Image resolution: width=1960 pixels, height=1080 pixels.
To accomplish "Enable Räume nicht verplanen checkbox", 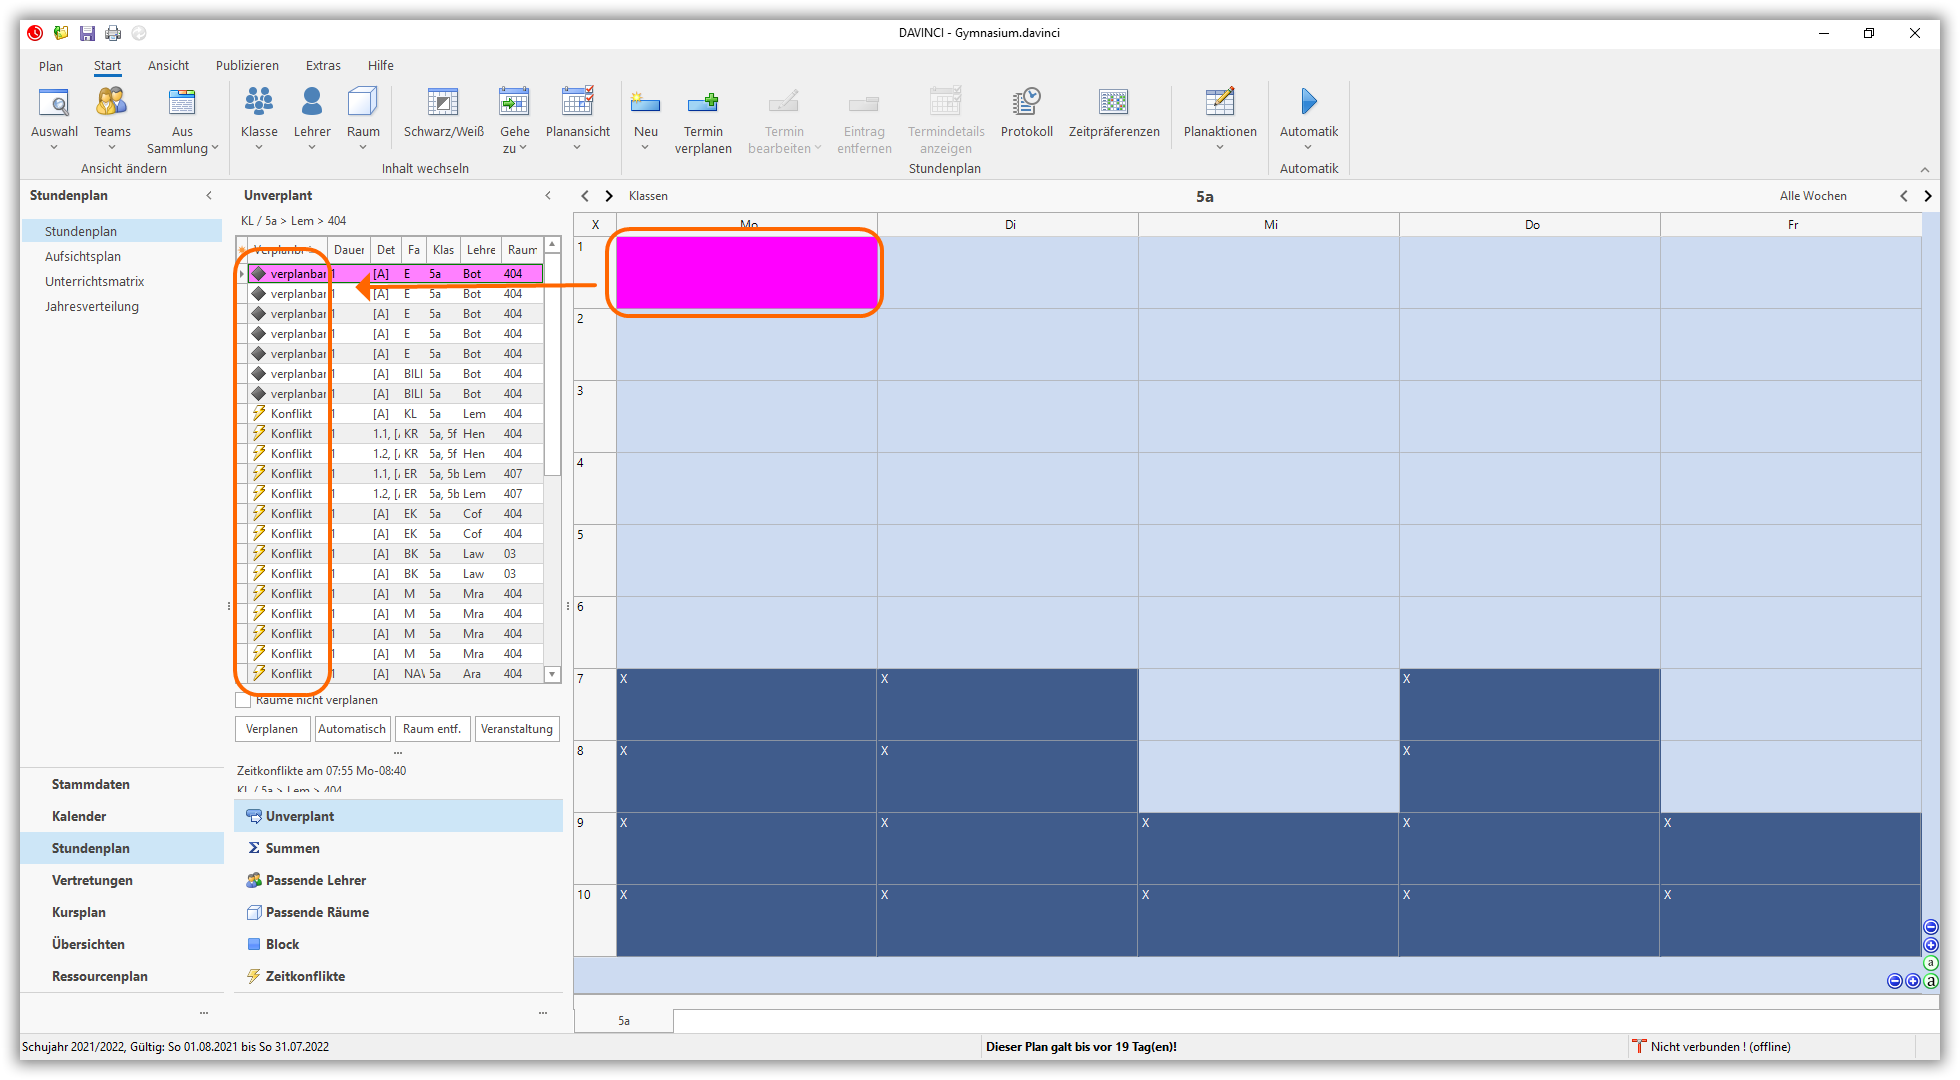I will coord(243,700).
